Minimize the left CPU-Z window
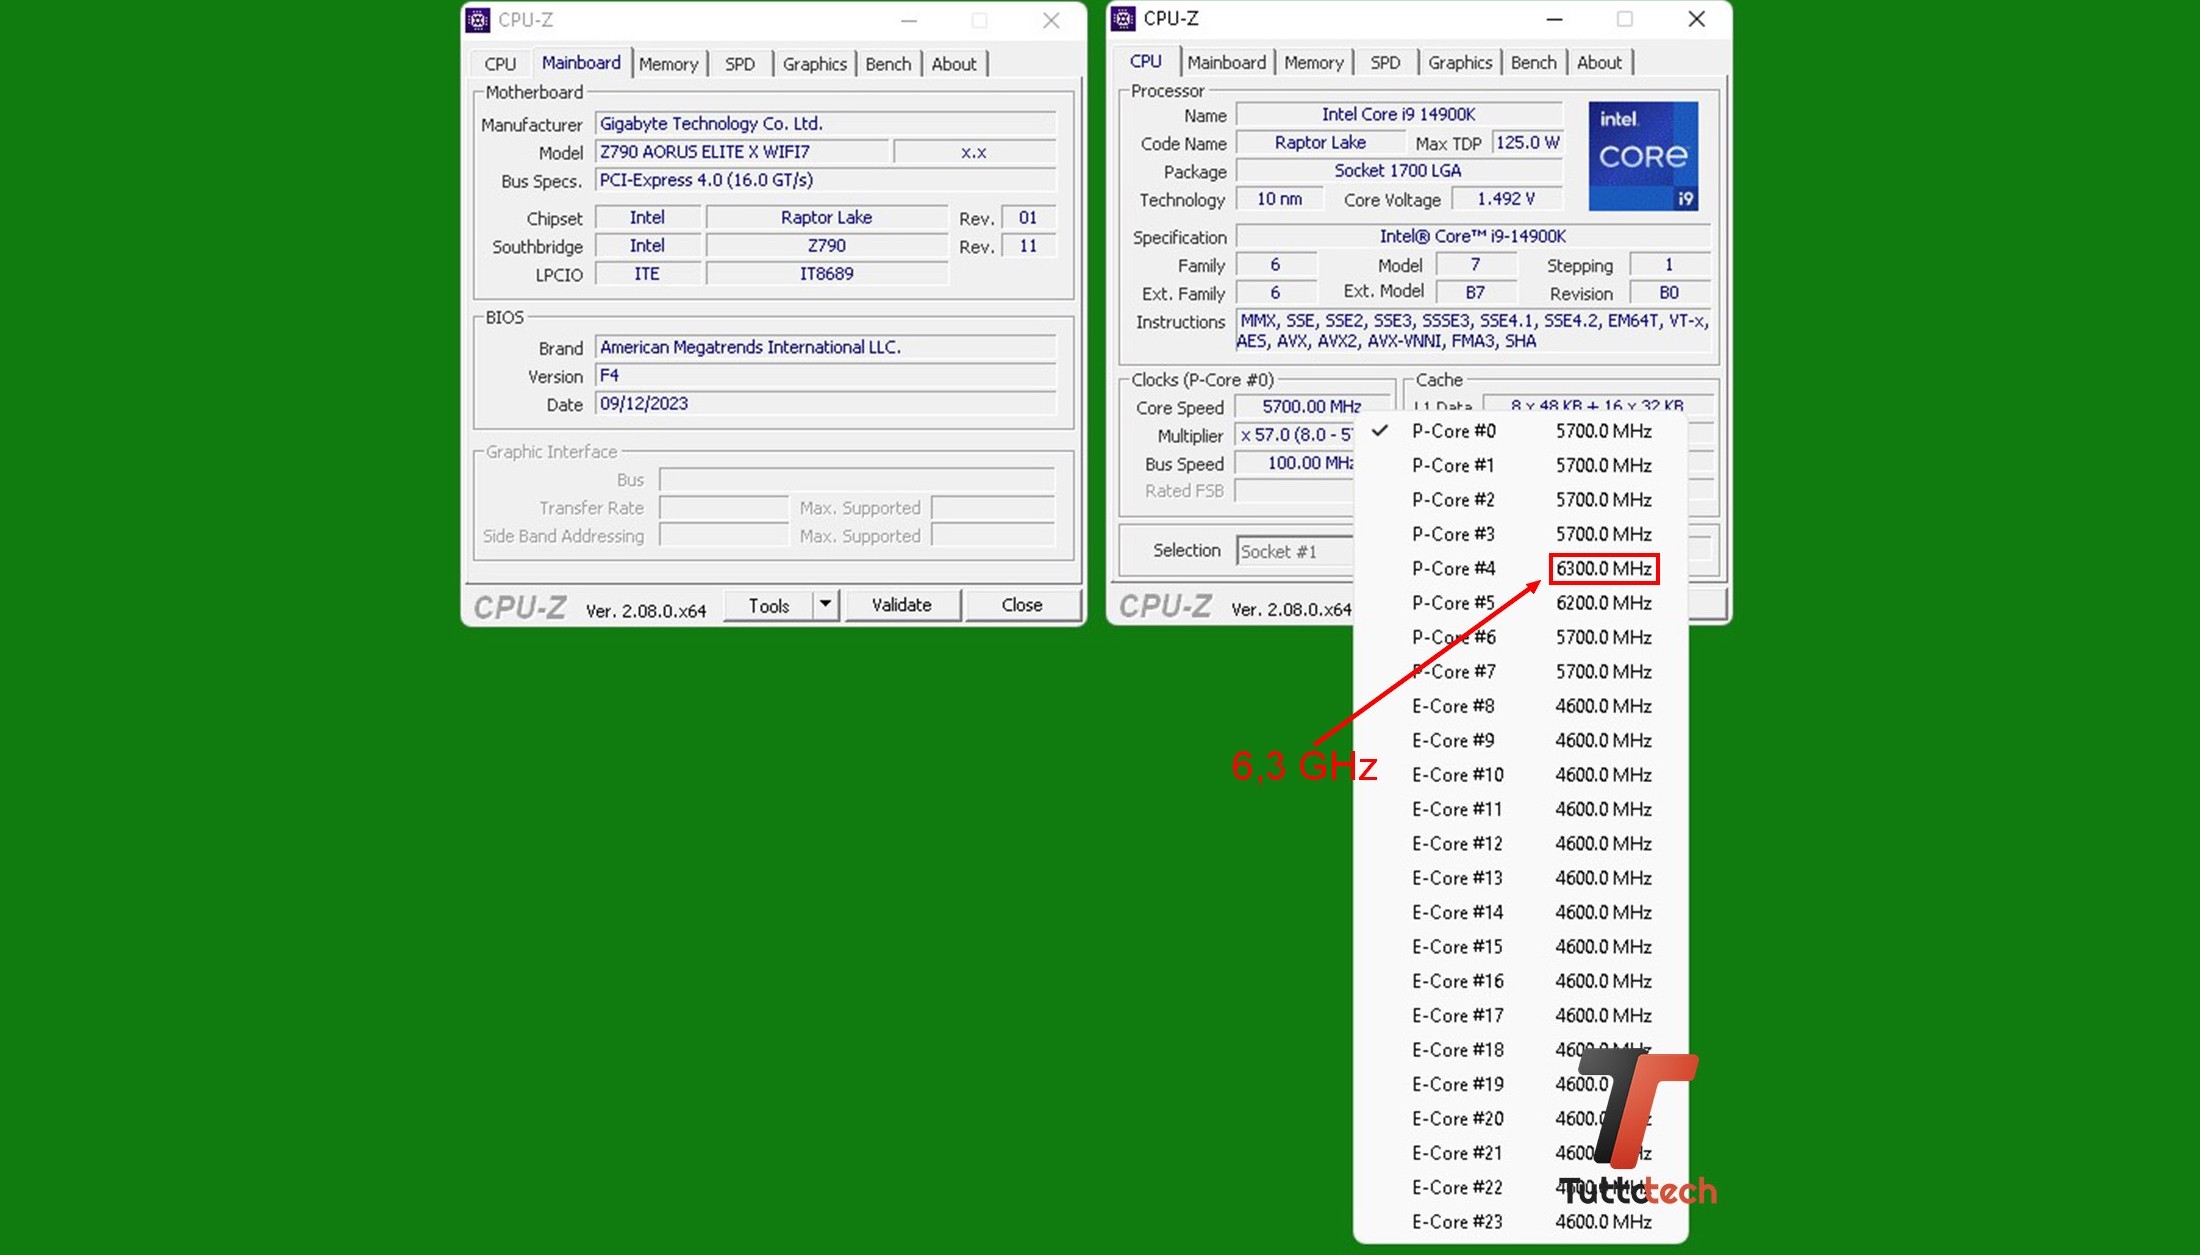This screenshot has height=1255, width=2200. tap(908, 20)
